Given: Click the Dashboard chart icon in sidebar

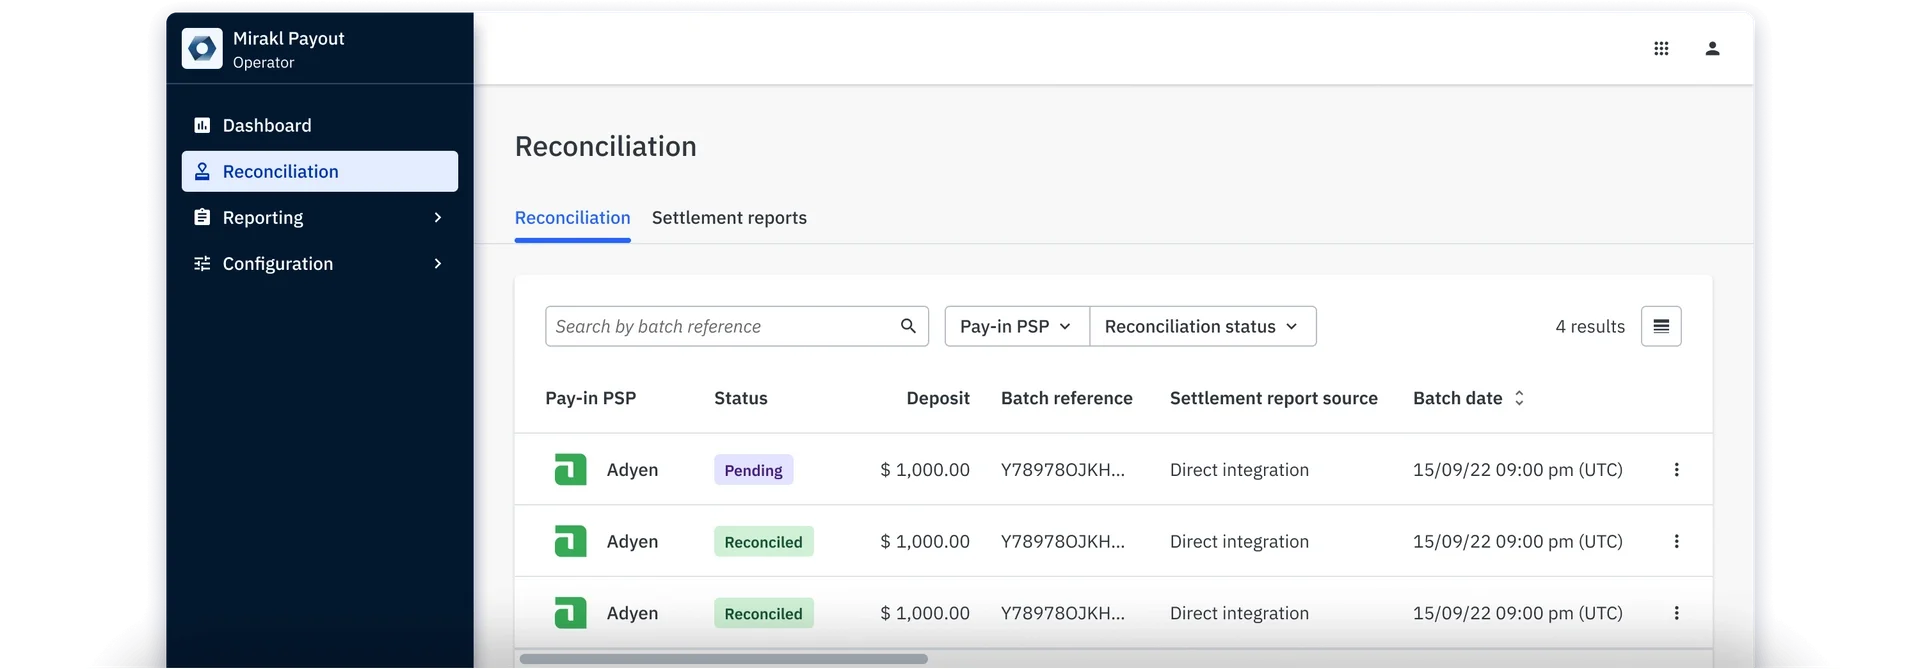Looking at the screenshot, I should click(x=202, y=126).
